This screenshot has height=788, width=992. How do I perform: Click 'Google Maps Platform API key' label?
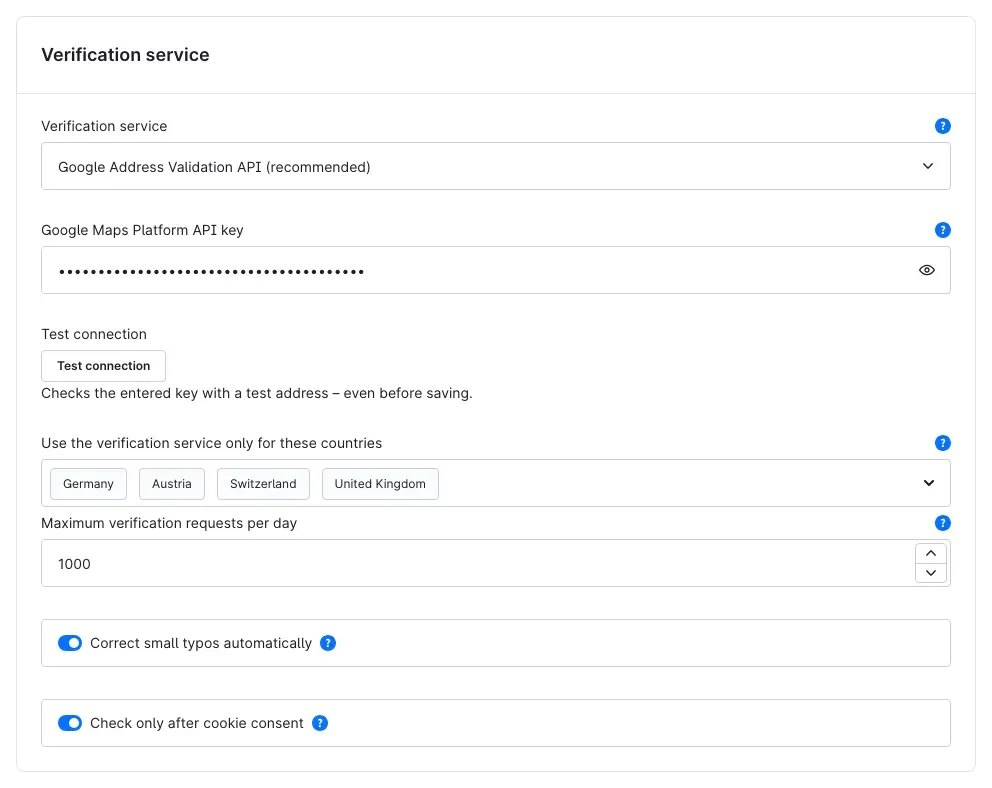point(142,230)
